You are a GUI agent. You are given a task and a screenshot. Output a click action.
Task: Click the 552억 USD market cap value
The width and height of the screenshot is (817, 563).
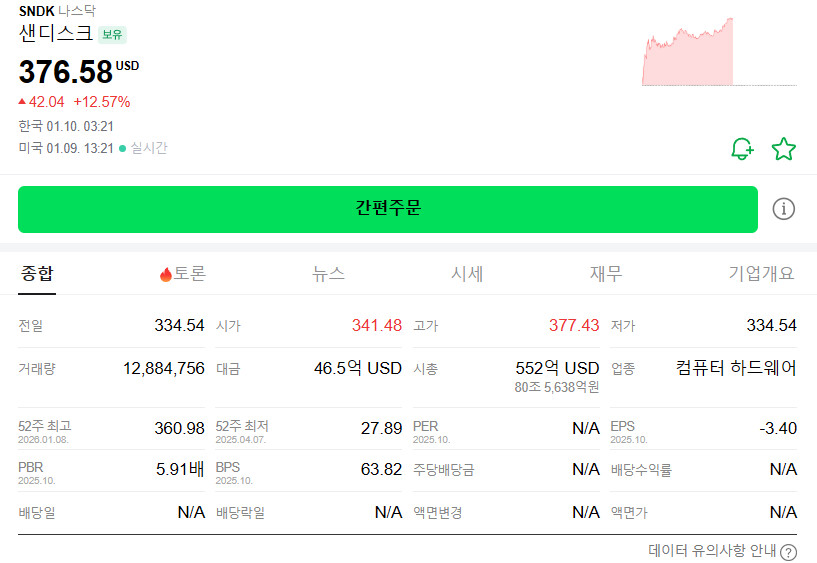[x=557, y=368]
